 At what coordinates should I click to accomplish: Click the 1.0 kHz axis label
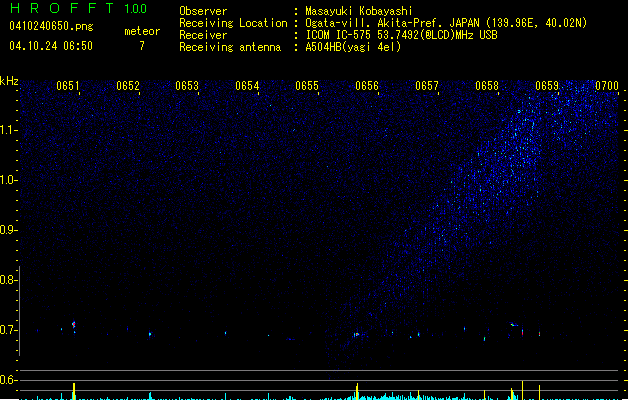[x=9, y=180]
